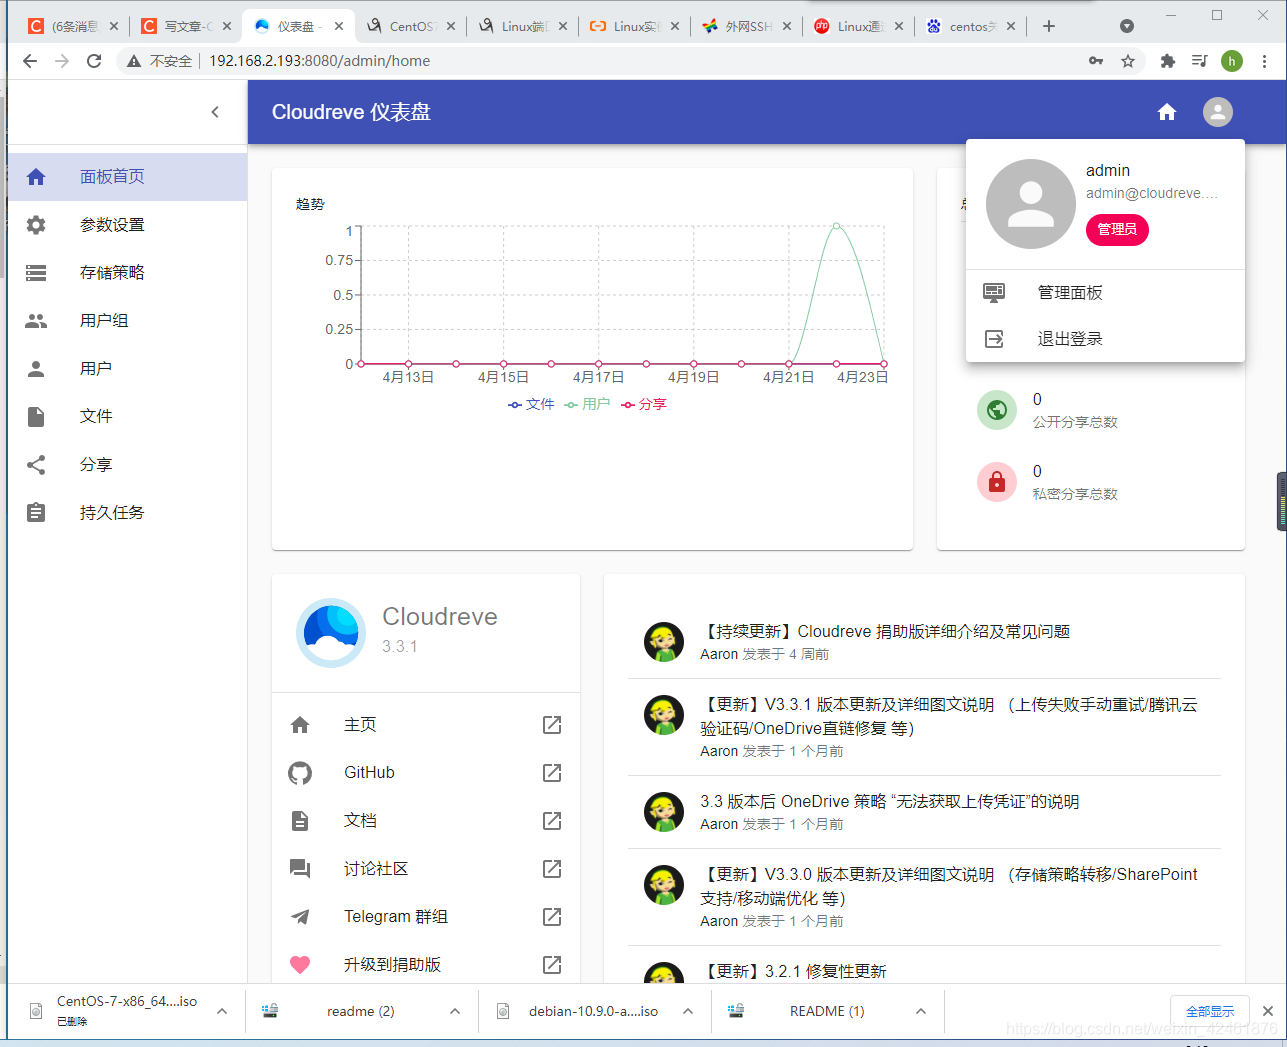Open Chrome's three-dot menu
This screenshot has height=1047, width=1287.
point(1264,61)
